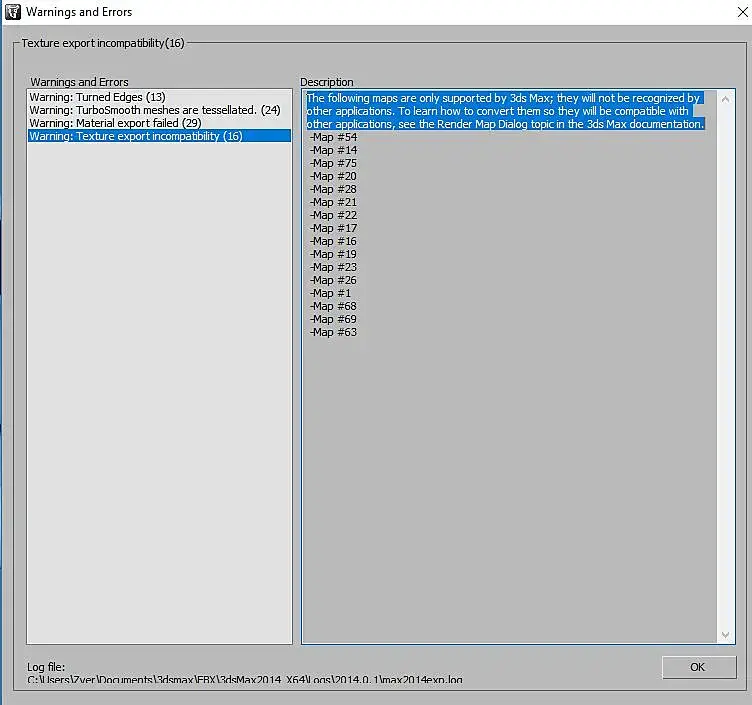The image size is (752, 705).
Task: Click the -Map #54 entry
Action: click(x=333, y=137)
